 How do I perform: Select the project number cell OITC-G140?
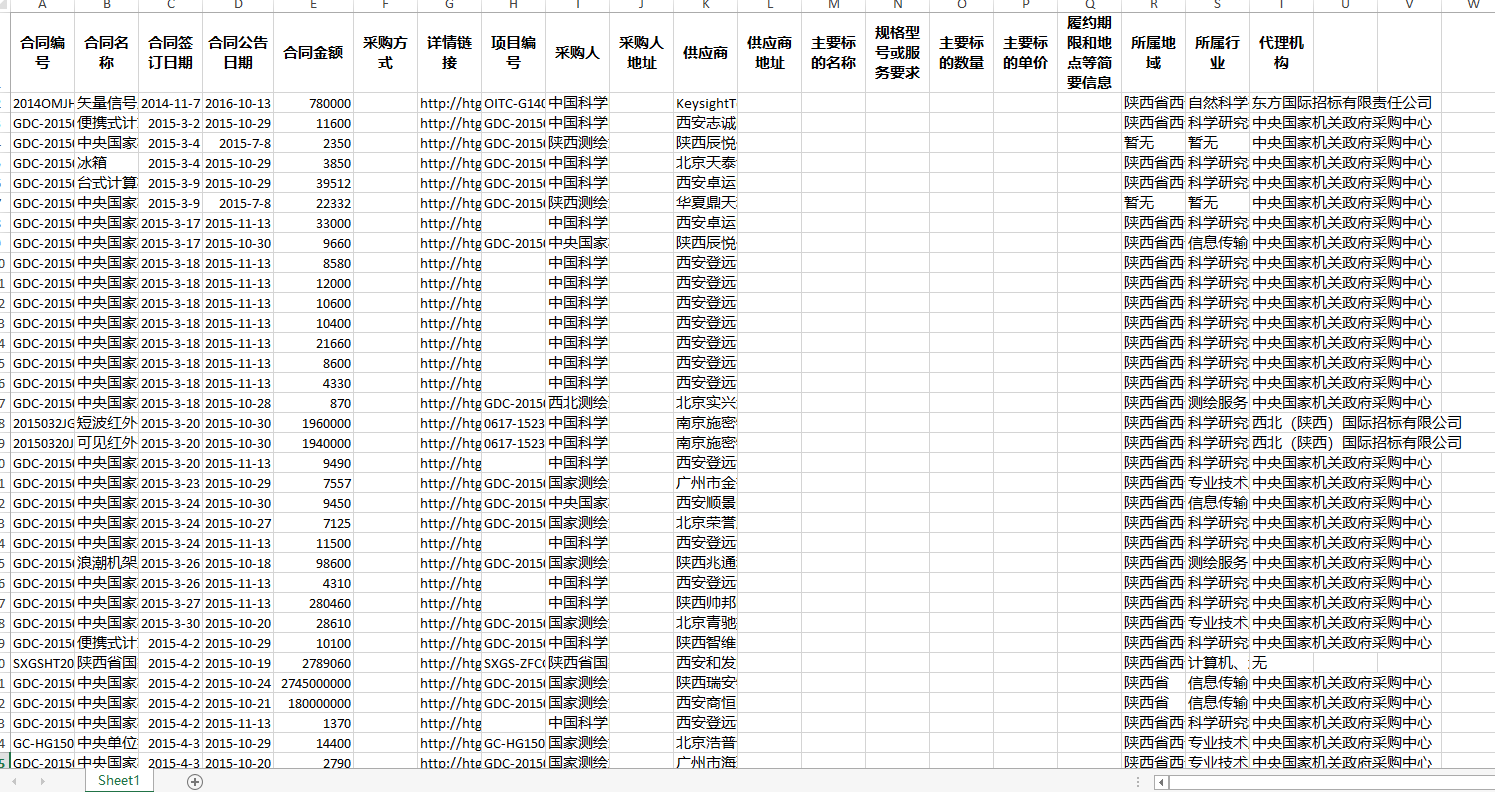pyautogui.click(x=513, y=103)
